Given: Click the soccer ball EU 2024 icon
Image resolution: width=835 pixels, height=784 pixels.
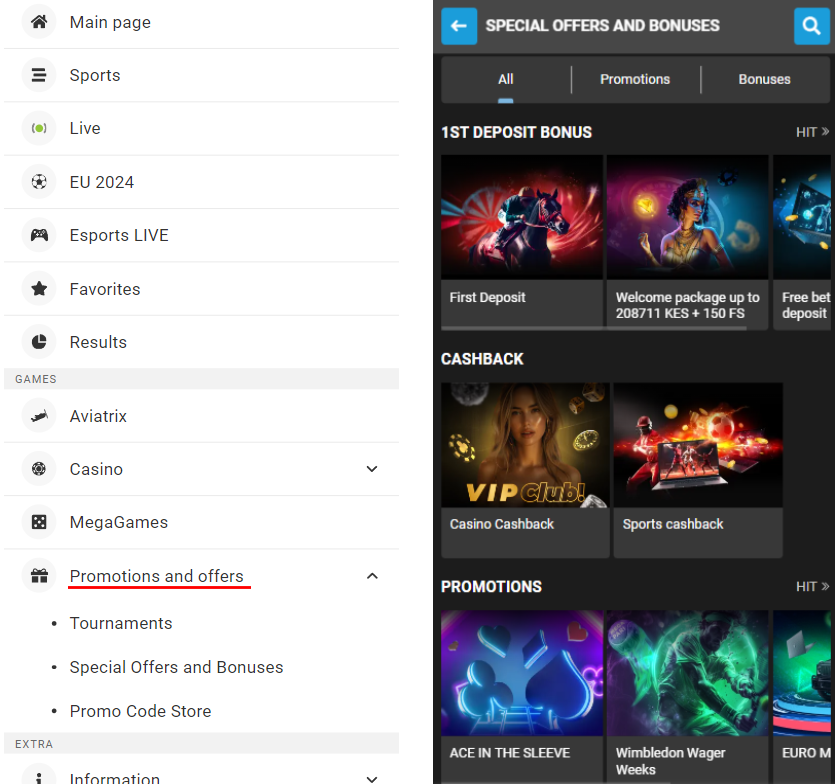Looking at the screenshot, I should coord(39,182).
